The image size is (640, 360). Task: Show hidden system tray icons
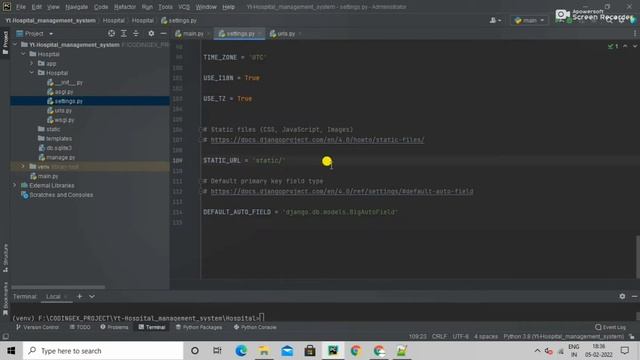coord(537,351)
